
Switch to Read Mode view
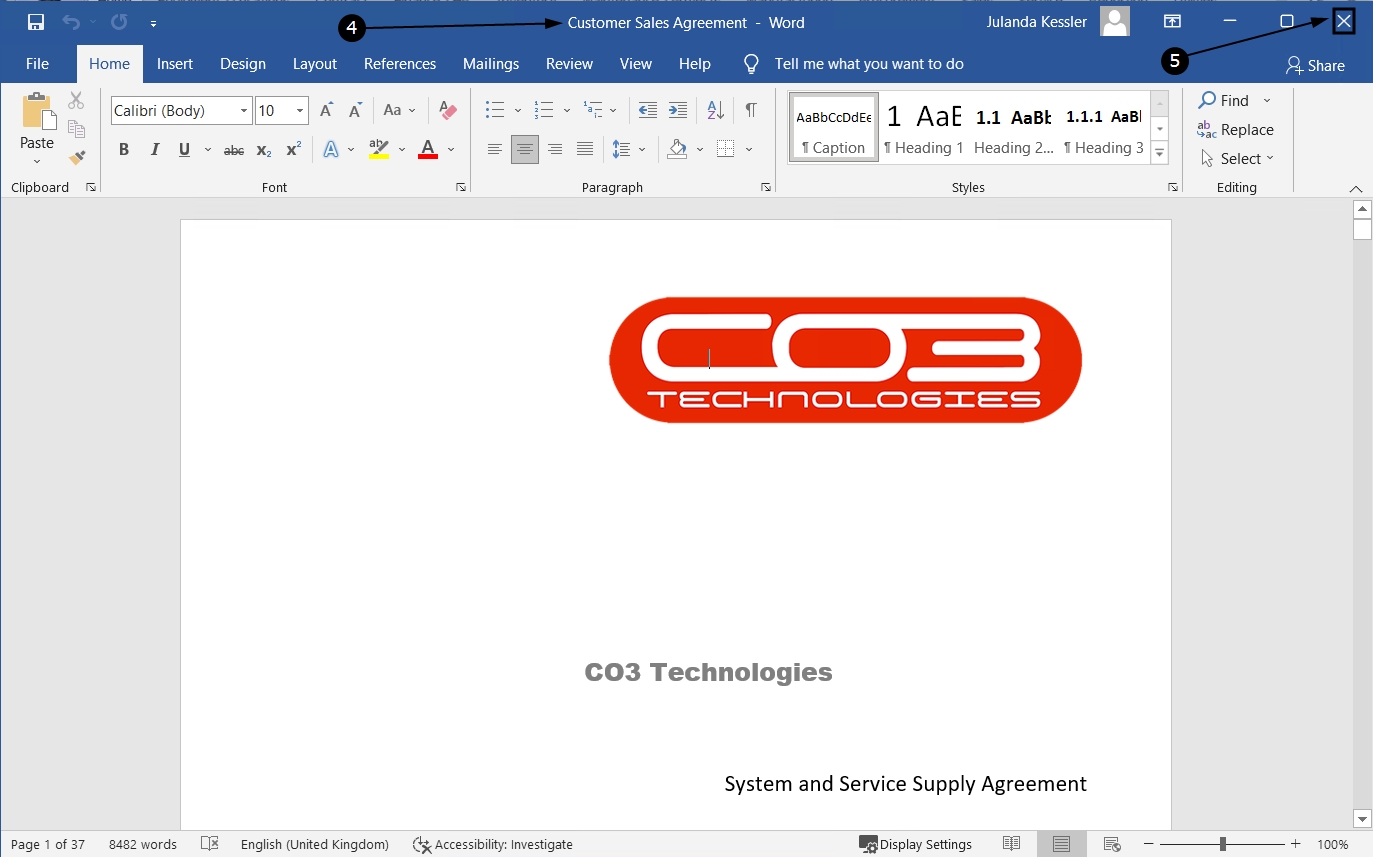(1012, 844)
